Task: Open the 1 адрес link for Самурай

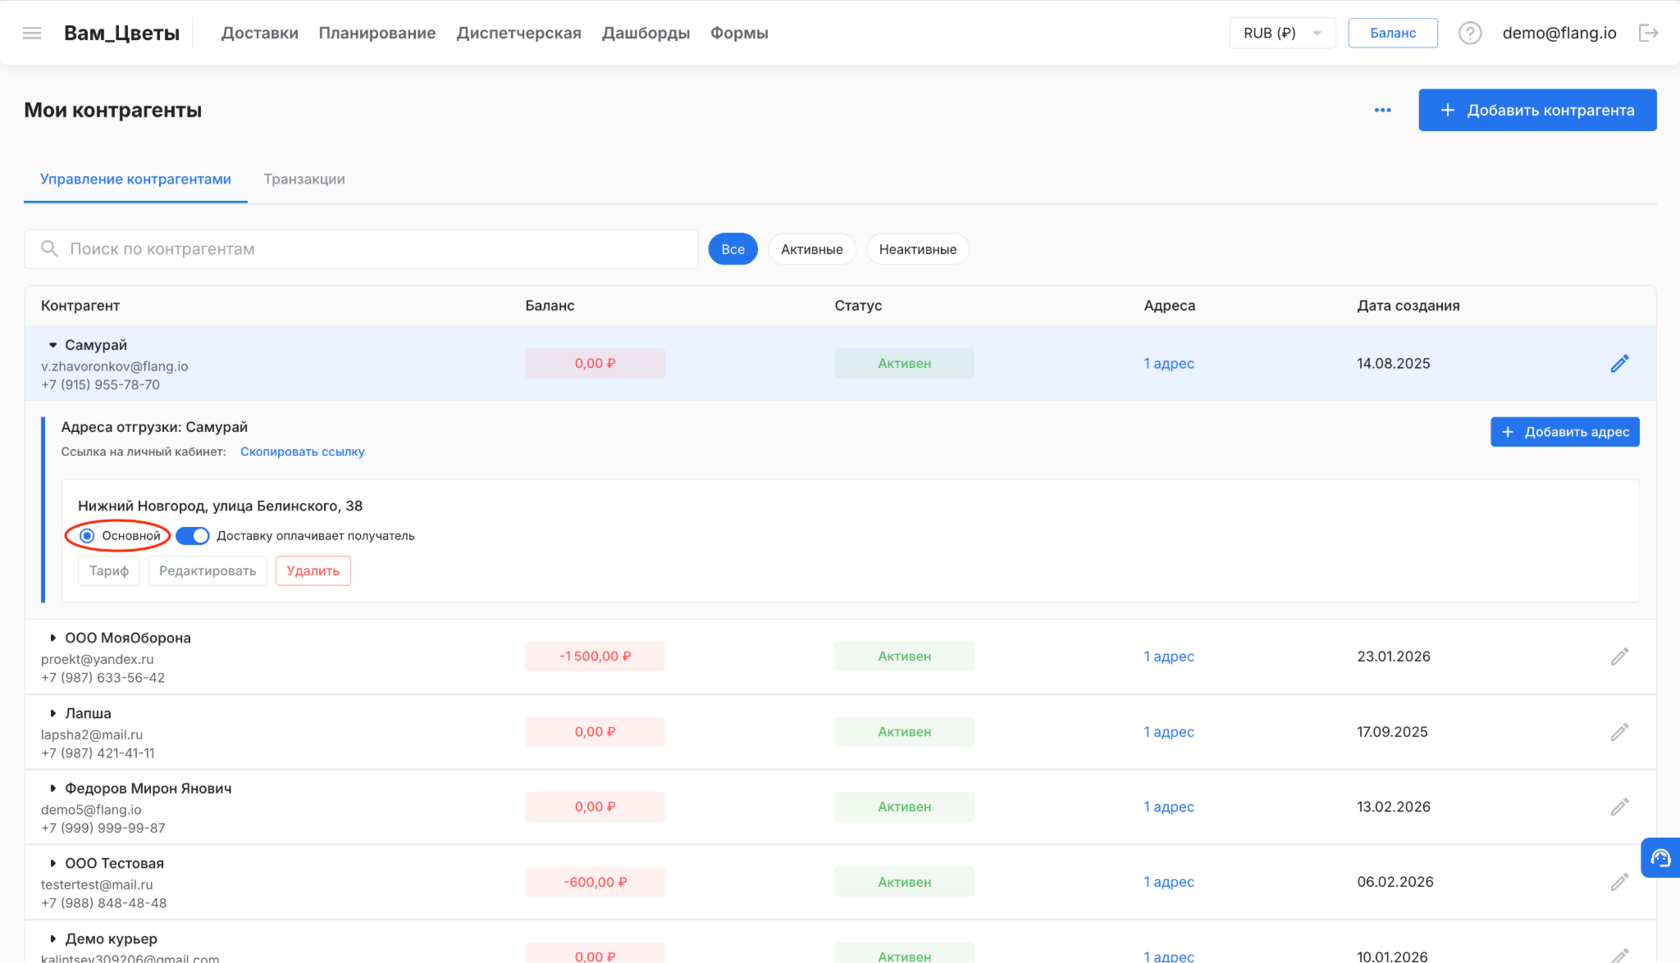Action: (1169, 364)
